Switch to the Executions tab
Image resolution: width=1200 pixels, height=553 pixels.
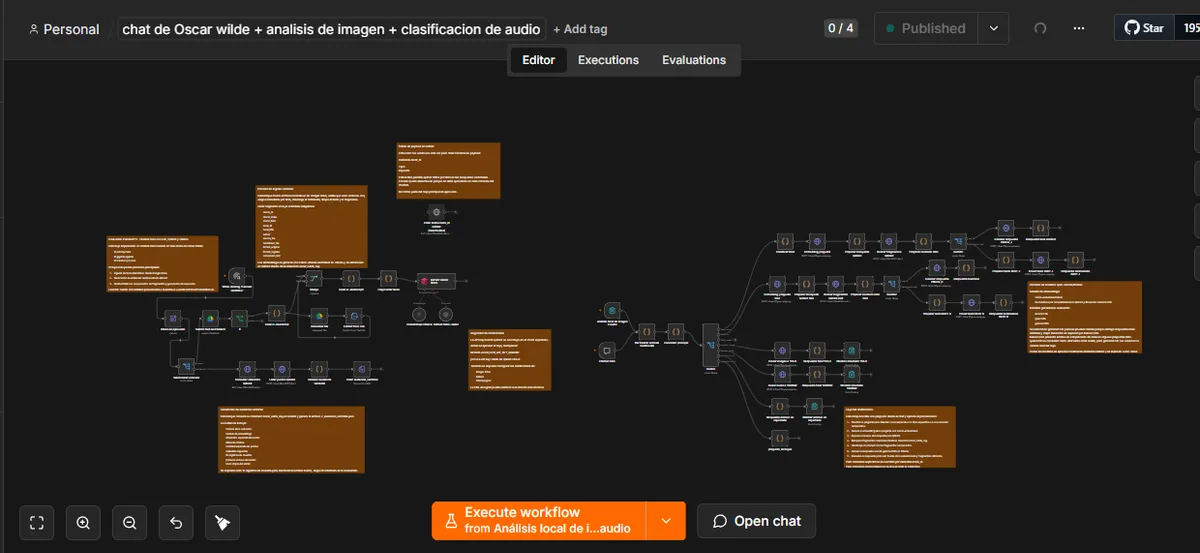(608, 60)
